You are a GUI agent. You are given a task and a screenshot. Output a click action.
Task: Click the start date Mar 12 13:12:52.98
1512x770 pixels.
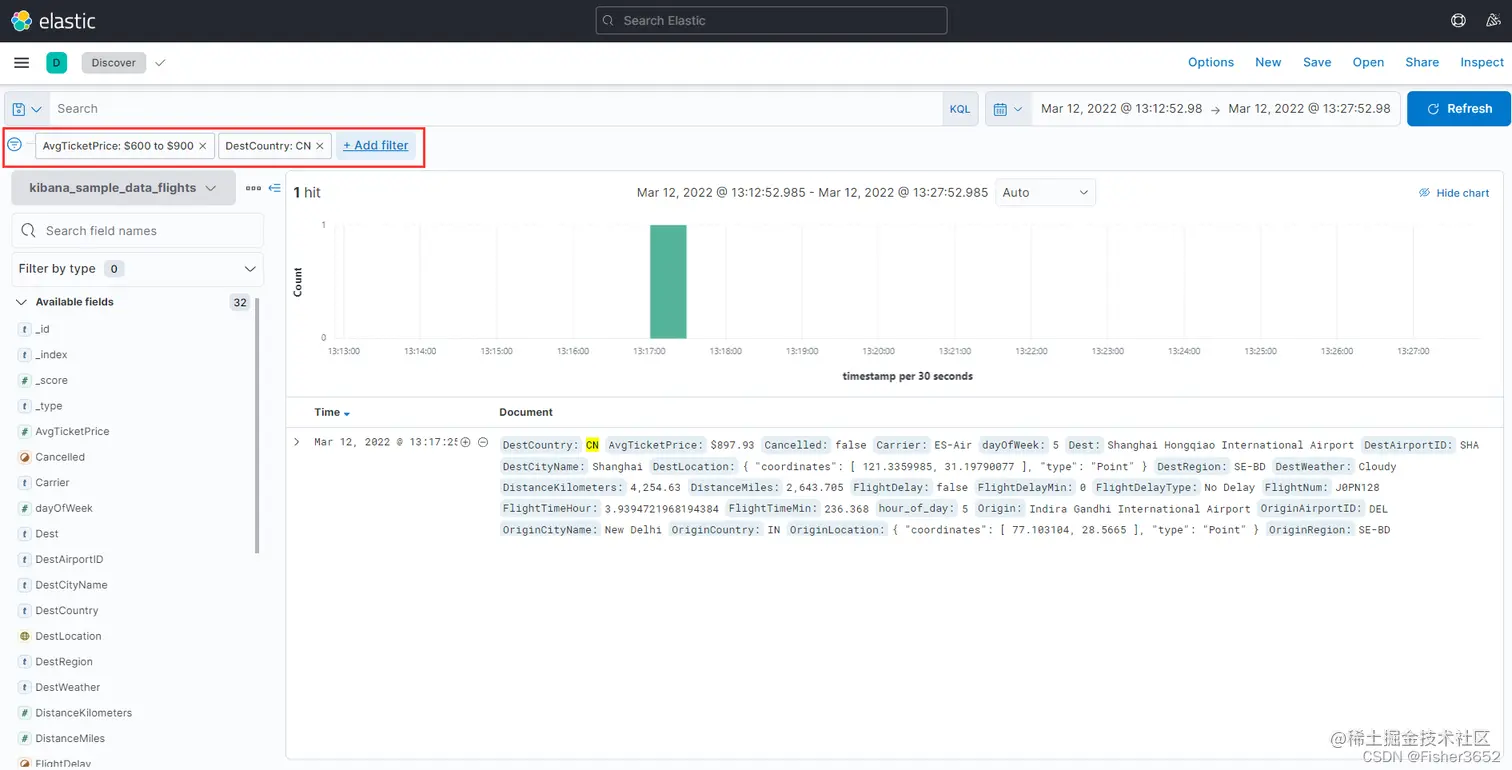click(x=1121, y=109)
